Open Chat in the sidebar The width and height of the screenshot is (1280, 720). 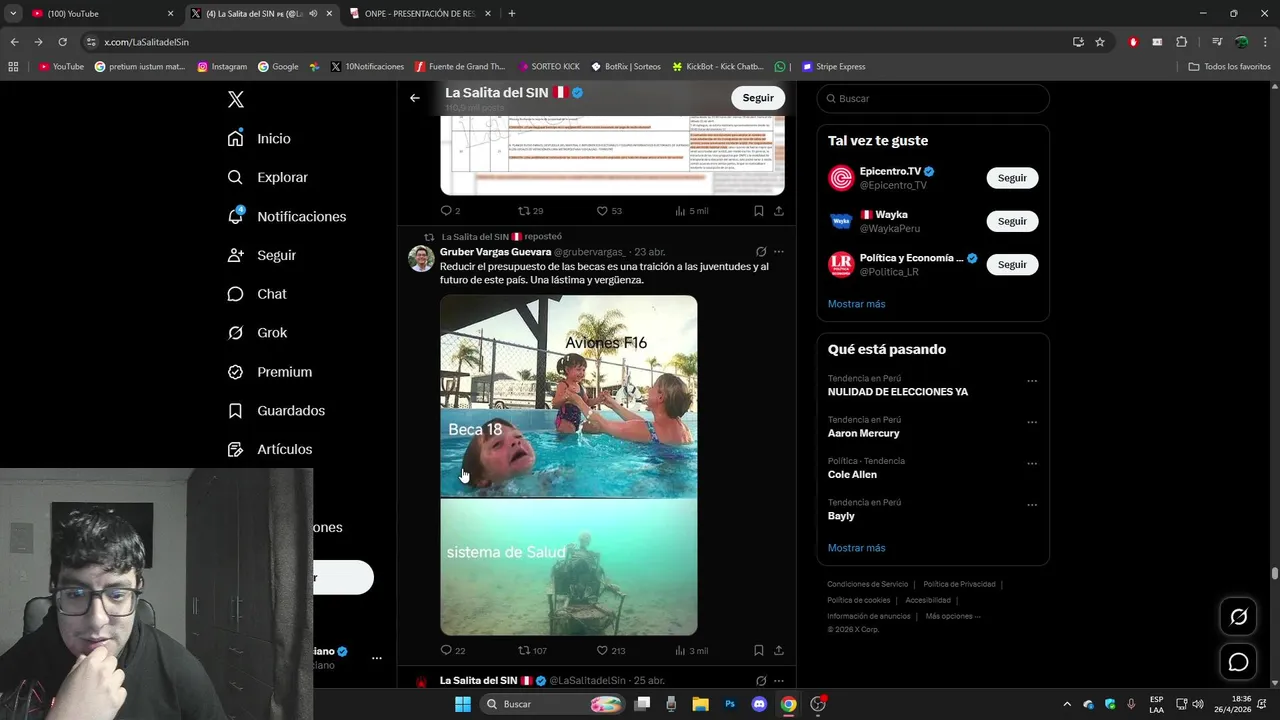(256, 294)
